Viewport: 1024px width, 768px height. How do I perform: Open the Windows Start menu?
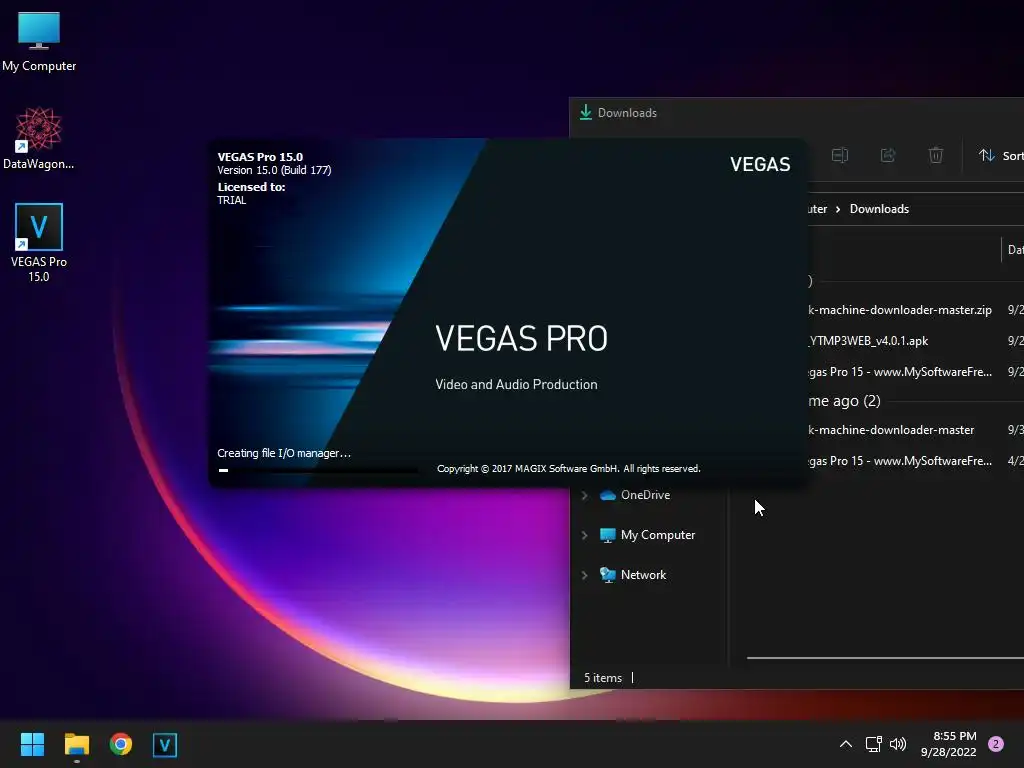point(32,744)
